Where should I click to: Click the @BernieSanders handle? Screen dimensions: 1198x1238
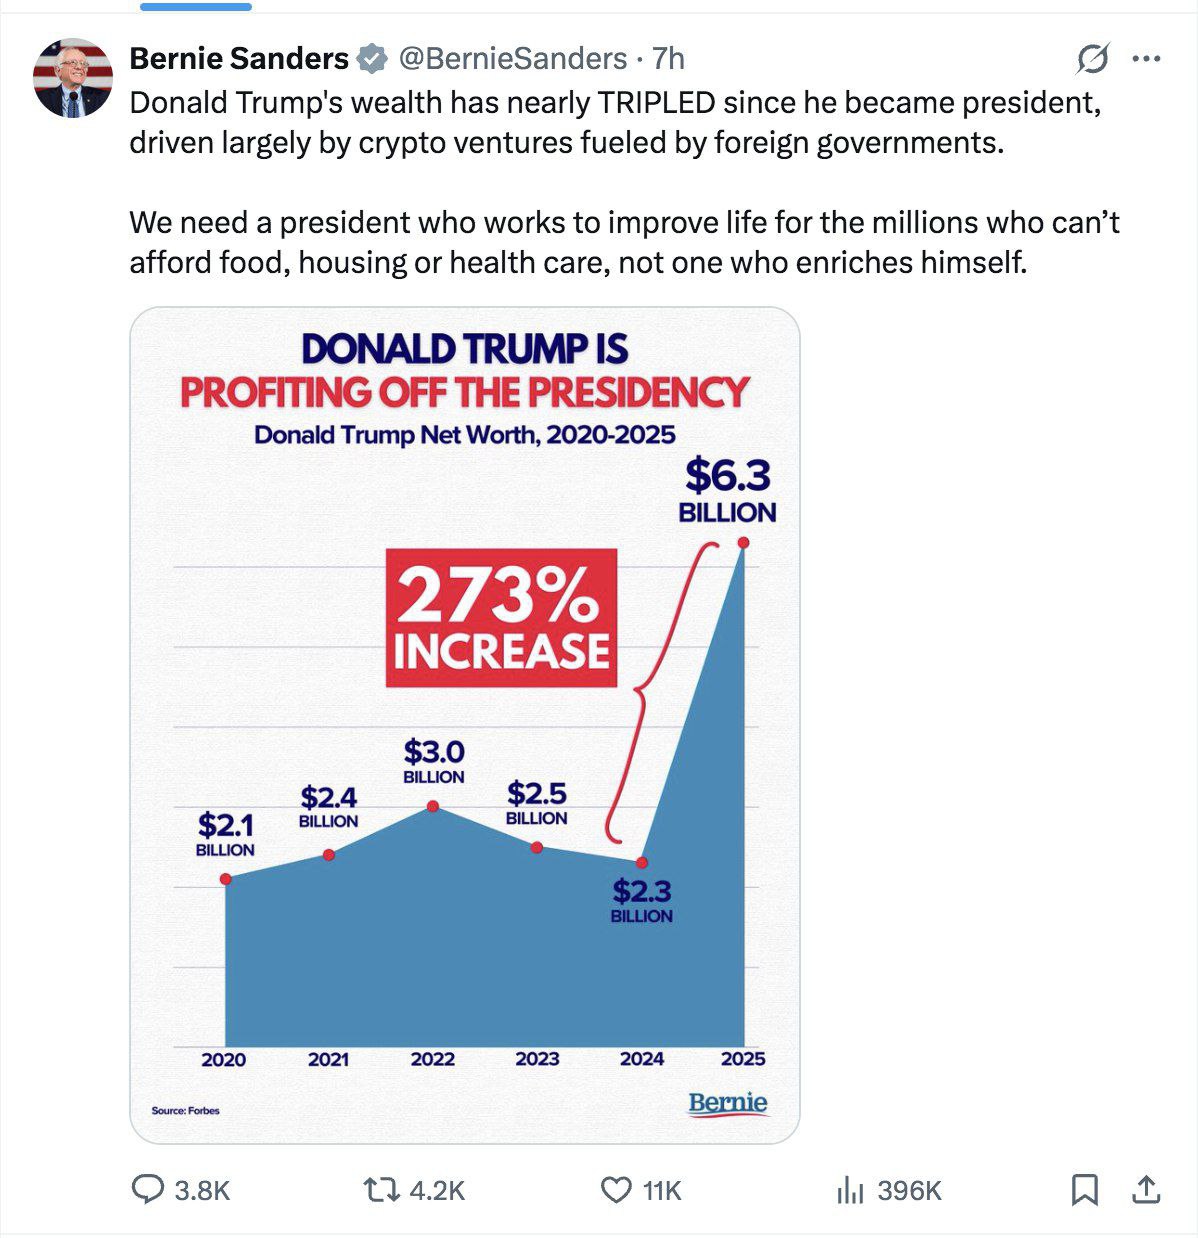pyautogui.click(x=512, y=59)
